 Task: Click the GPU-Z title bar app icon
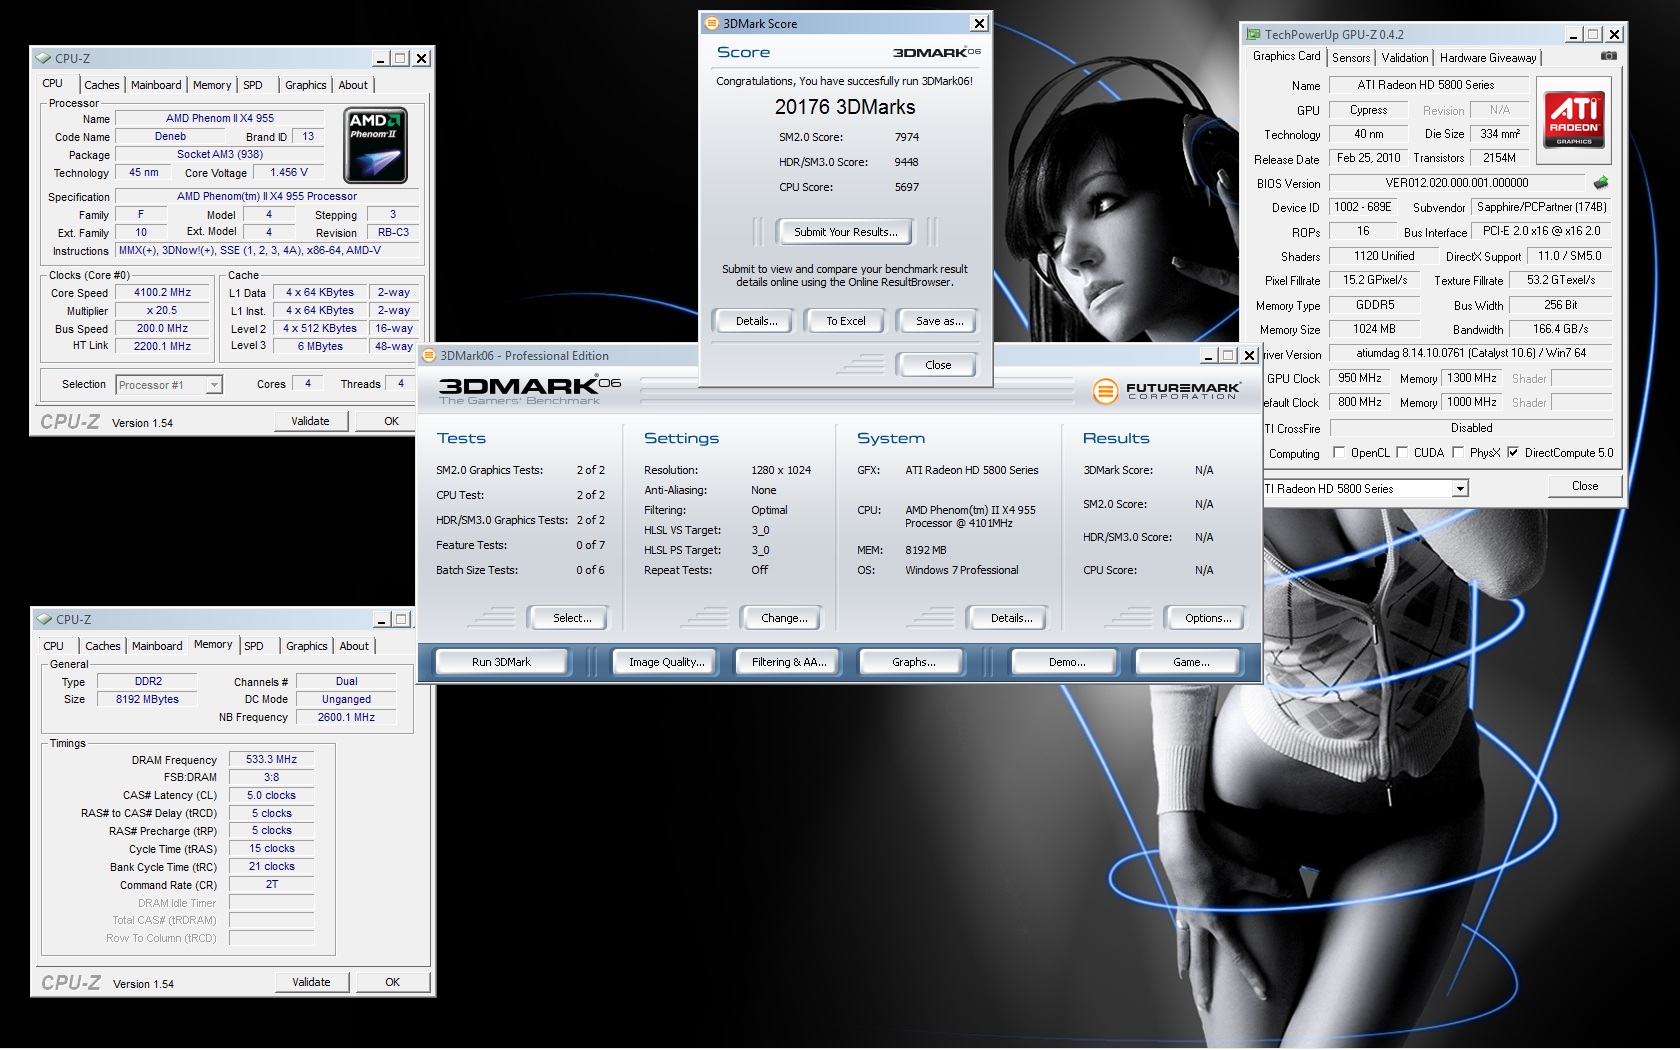[x=1253, y=34]
